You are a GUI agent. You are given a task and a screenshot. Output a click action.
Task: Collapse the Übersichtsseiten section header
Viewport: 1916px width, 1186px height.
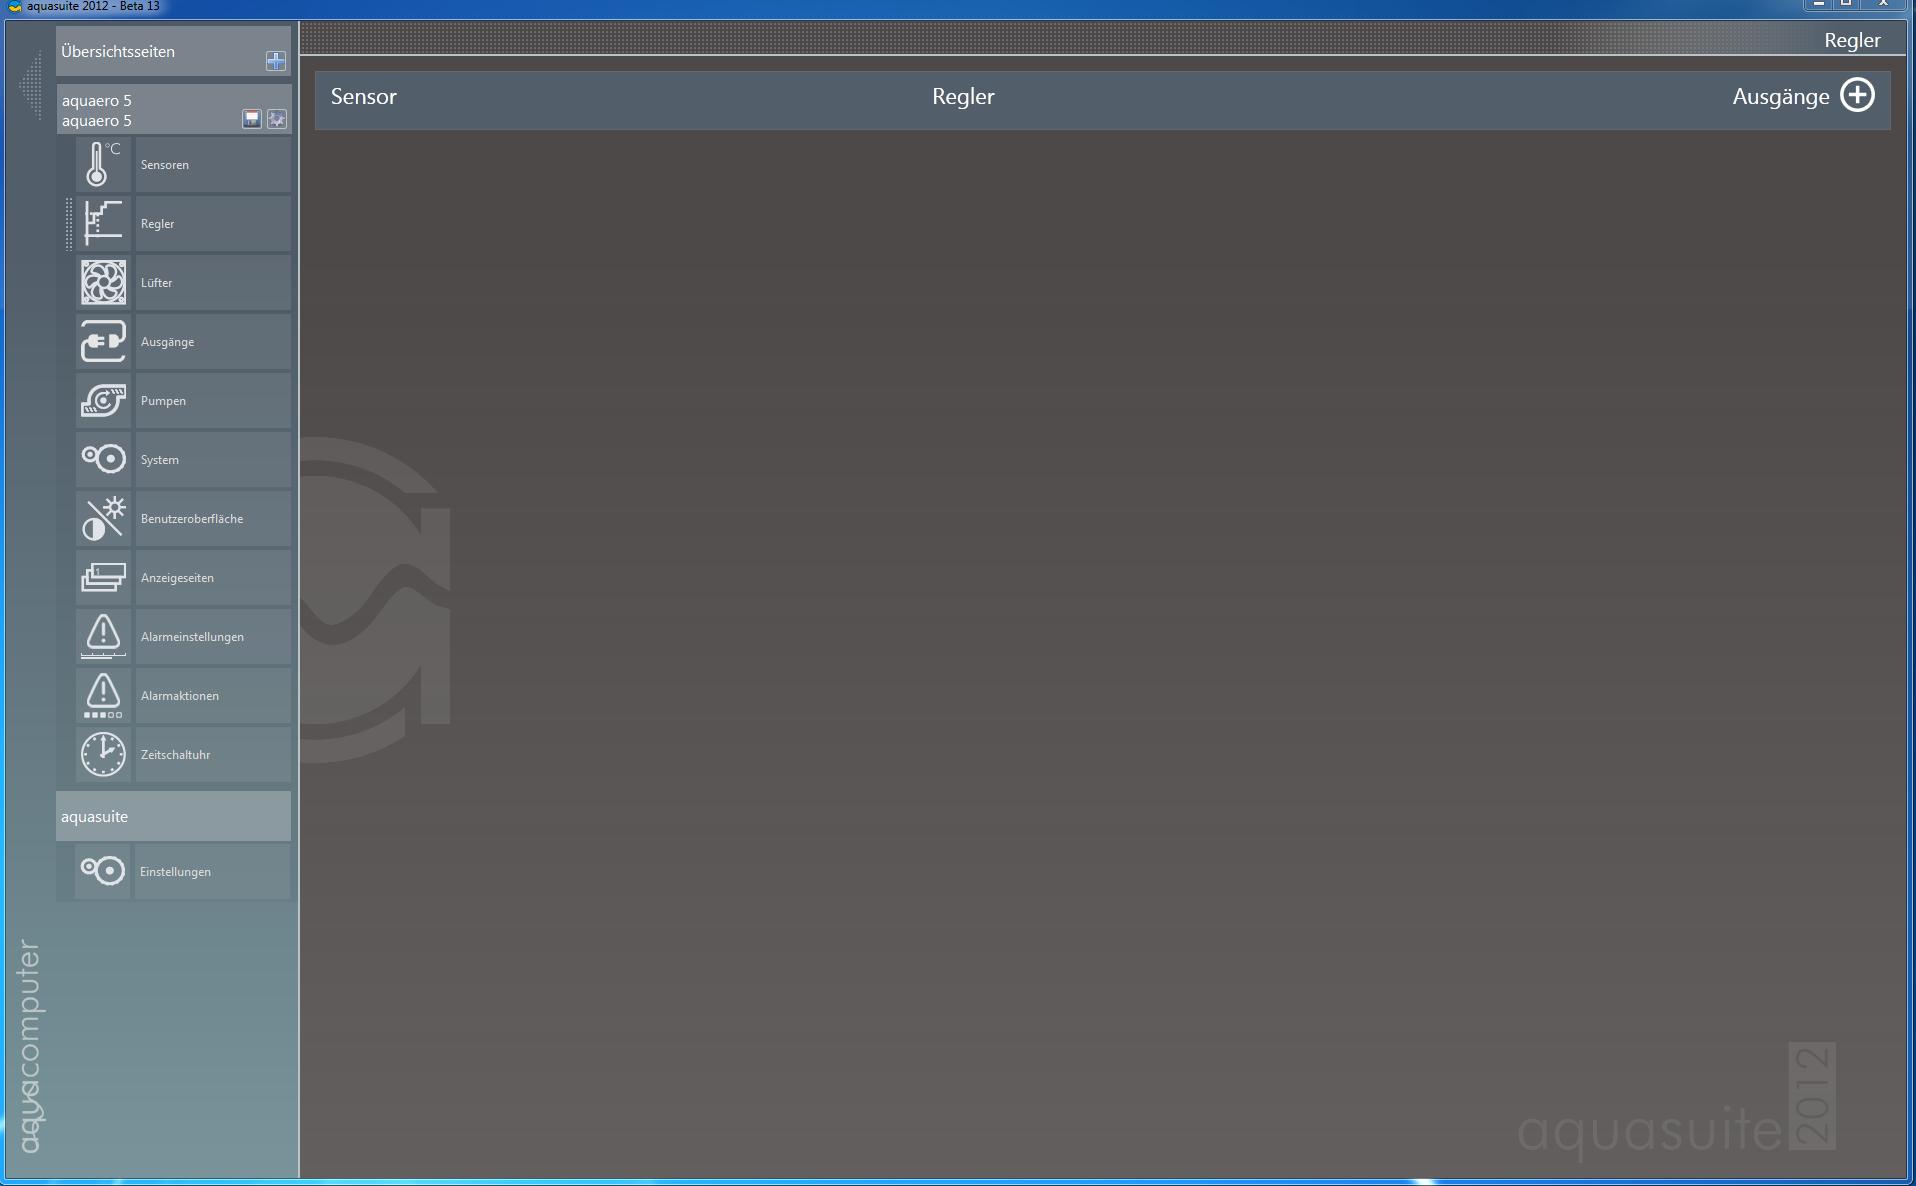pyautogui.click(x=173, y=51)
